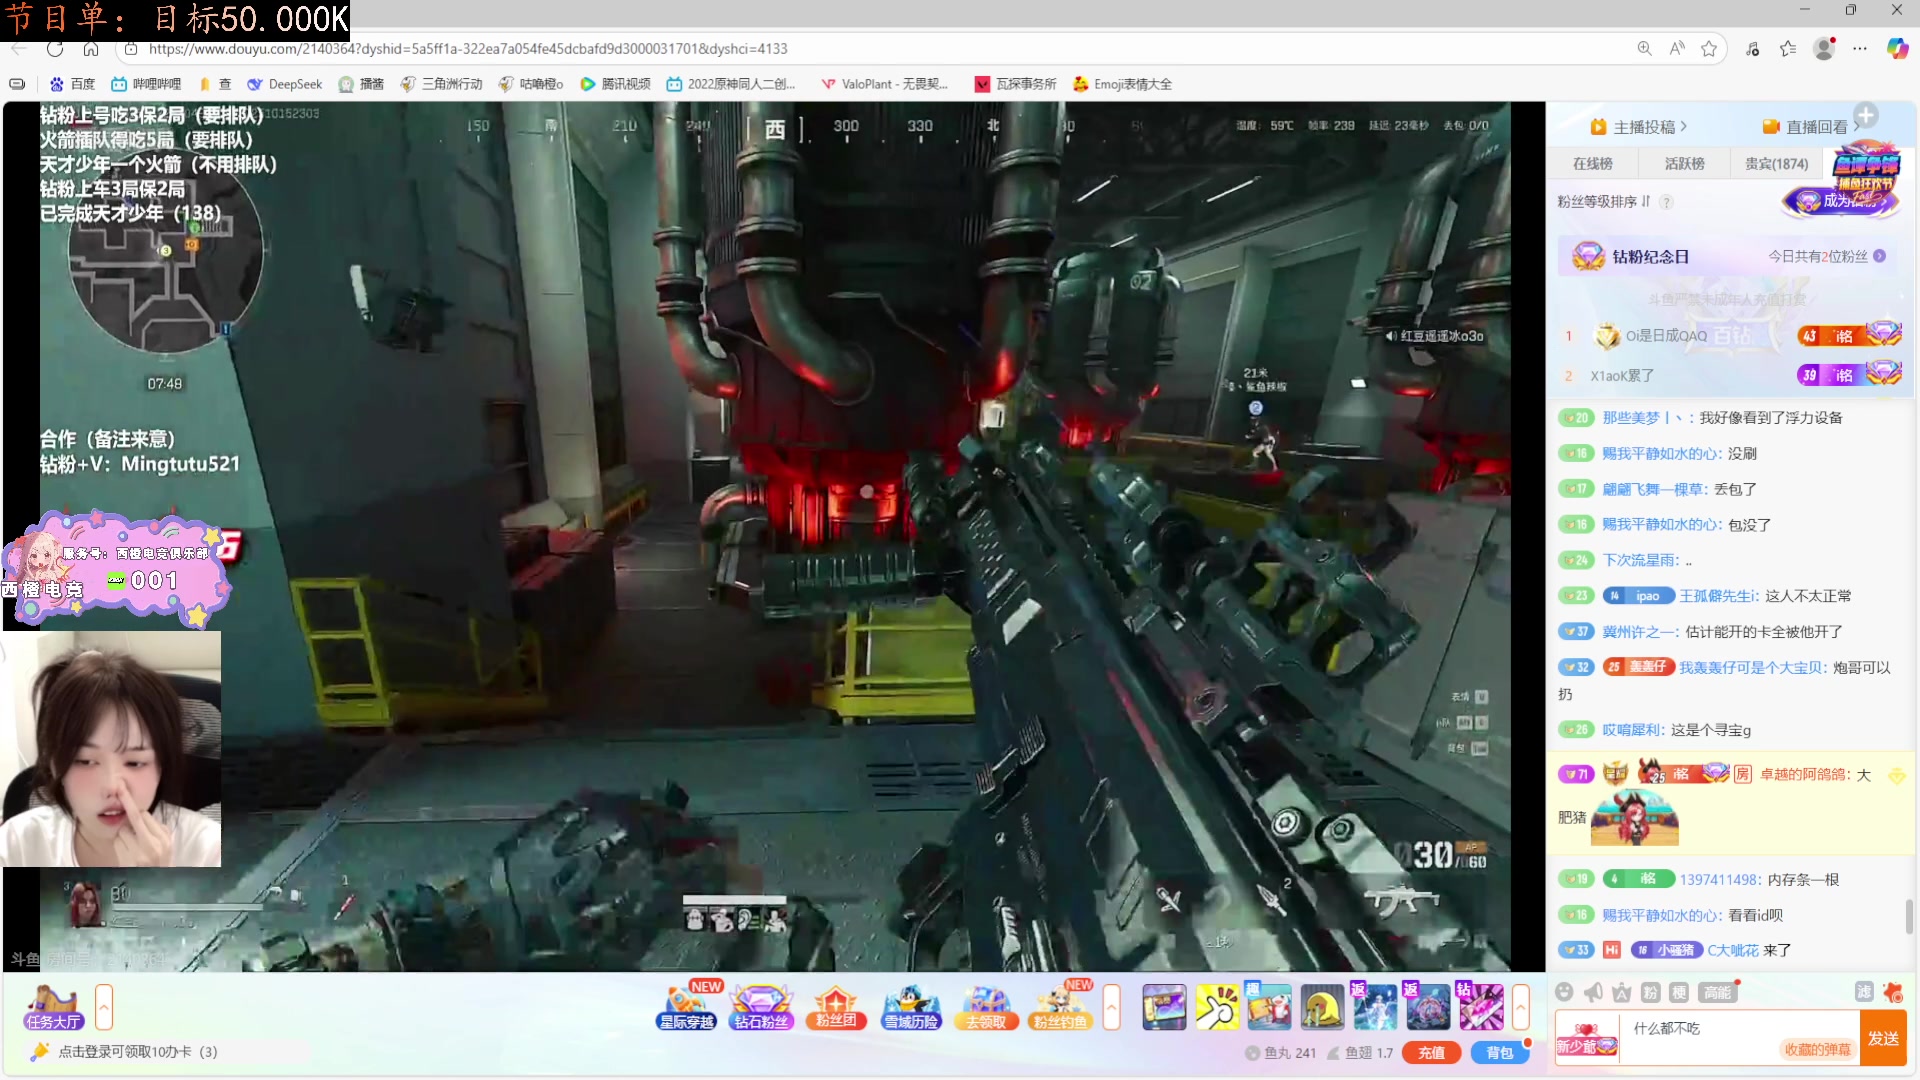Click the megaphone broadcast icon
The height and width of the screenshot is (1080, 1920).
coord(1593,992)
